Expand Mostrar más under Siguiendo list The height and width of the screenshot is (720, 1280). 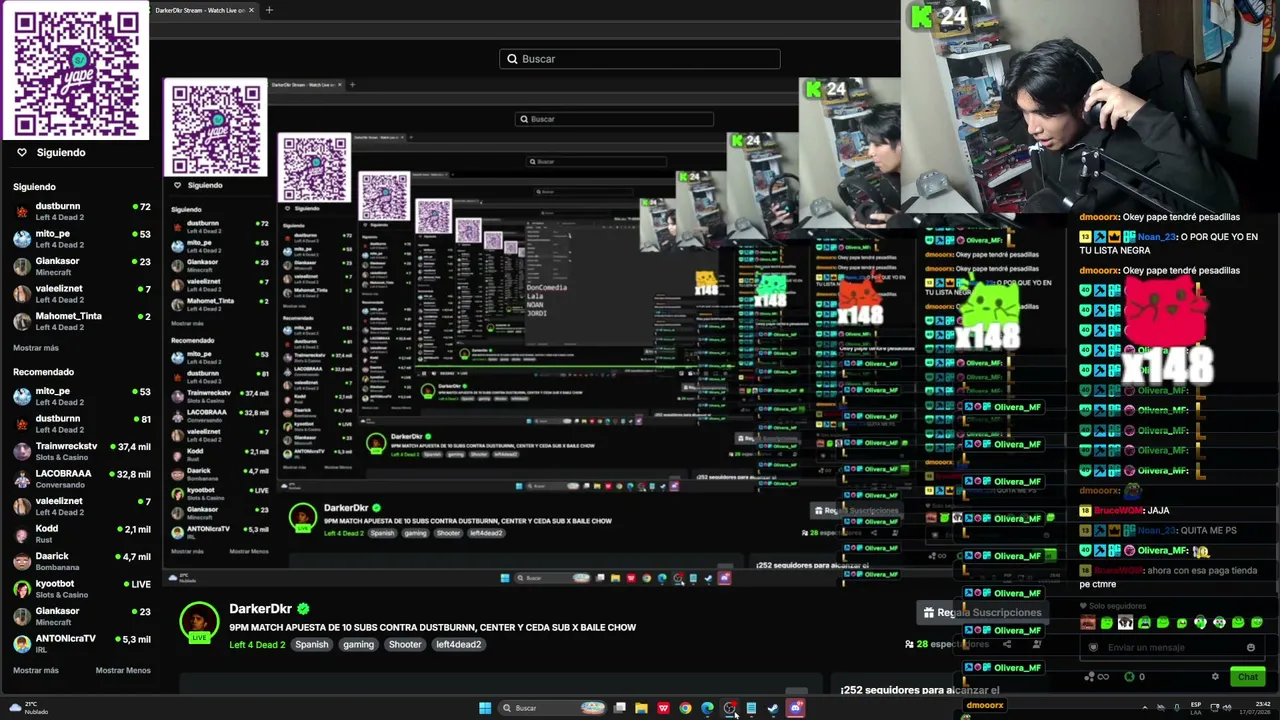pyautogui.click(x=36, y=348)
